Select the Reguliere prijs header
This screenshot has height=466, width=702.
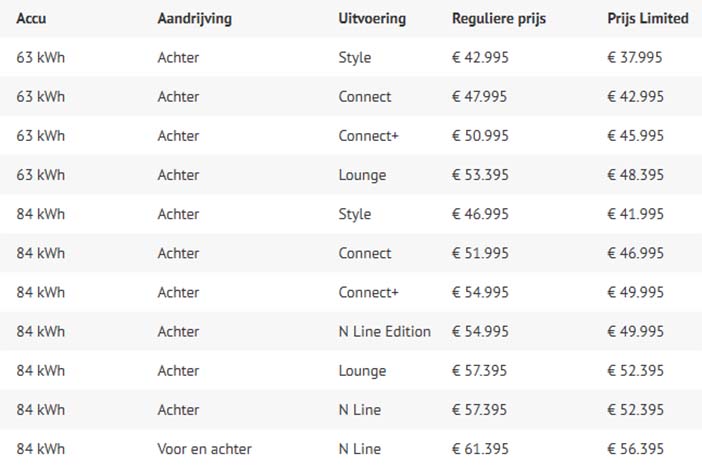[x=499, y=19]
